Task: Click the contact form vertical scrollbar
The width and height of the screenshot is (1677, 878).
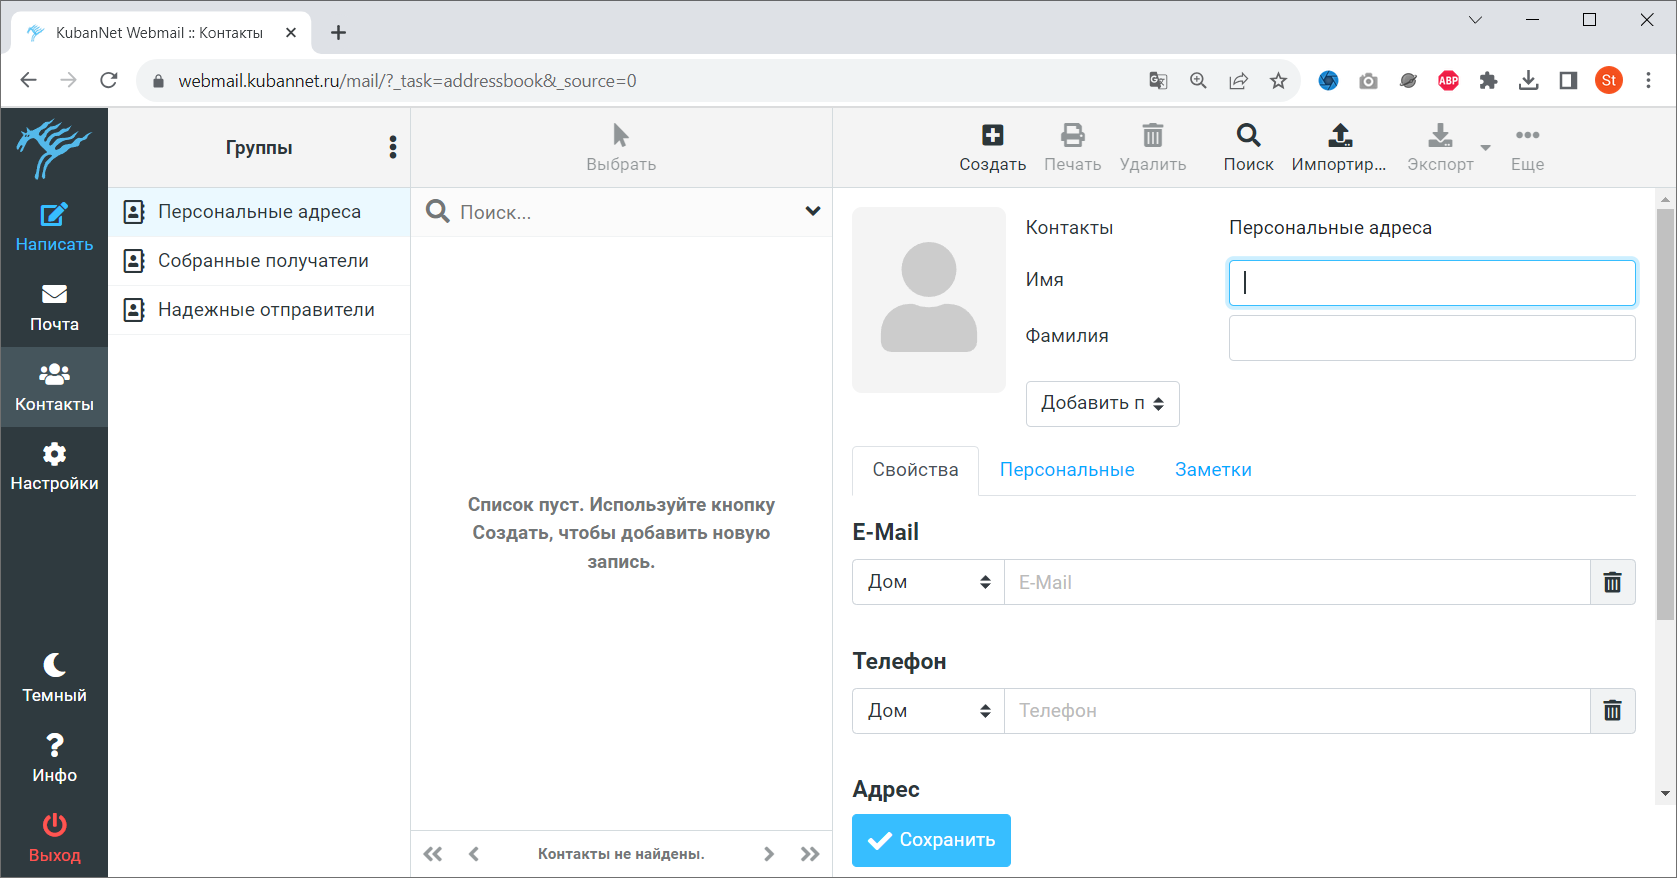Action: point(1665,415)
